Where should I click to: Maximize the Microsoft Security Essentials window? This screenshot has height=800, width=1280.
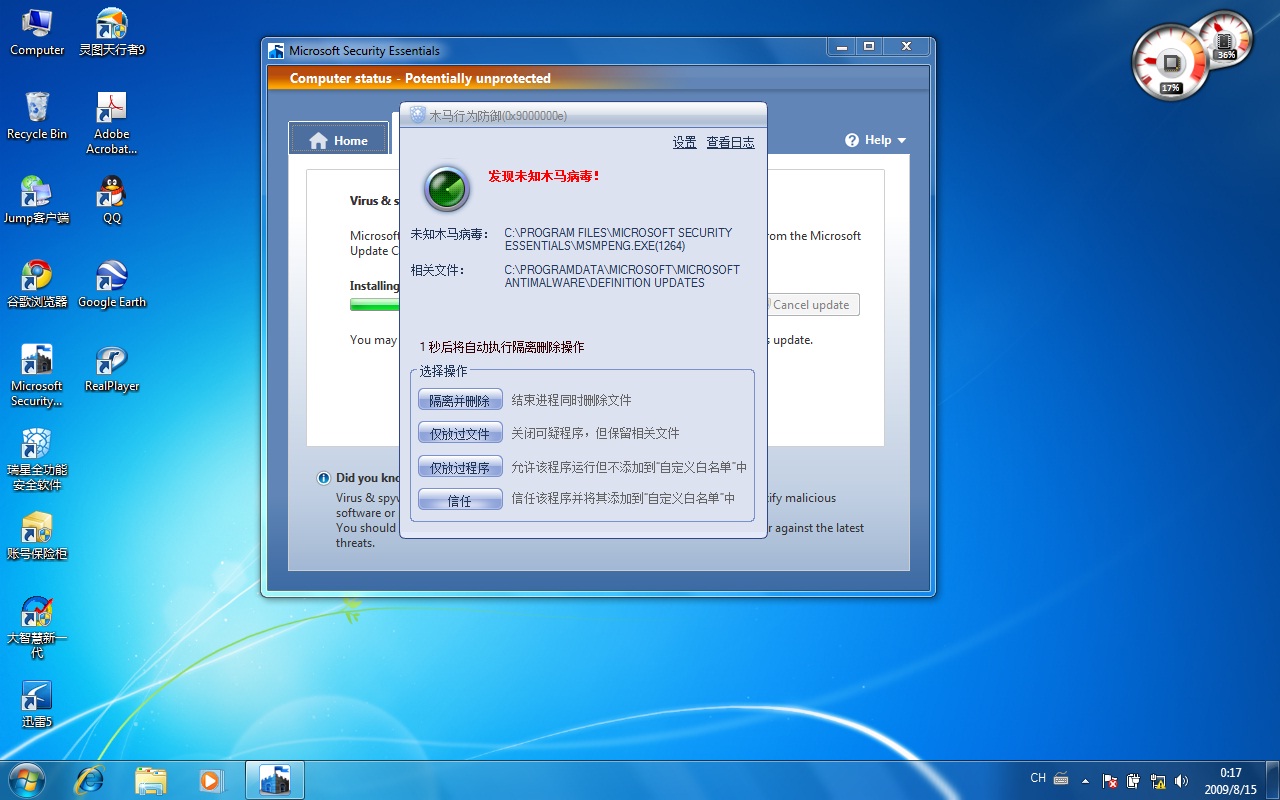click(869, 47)
